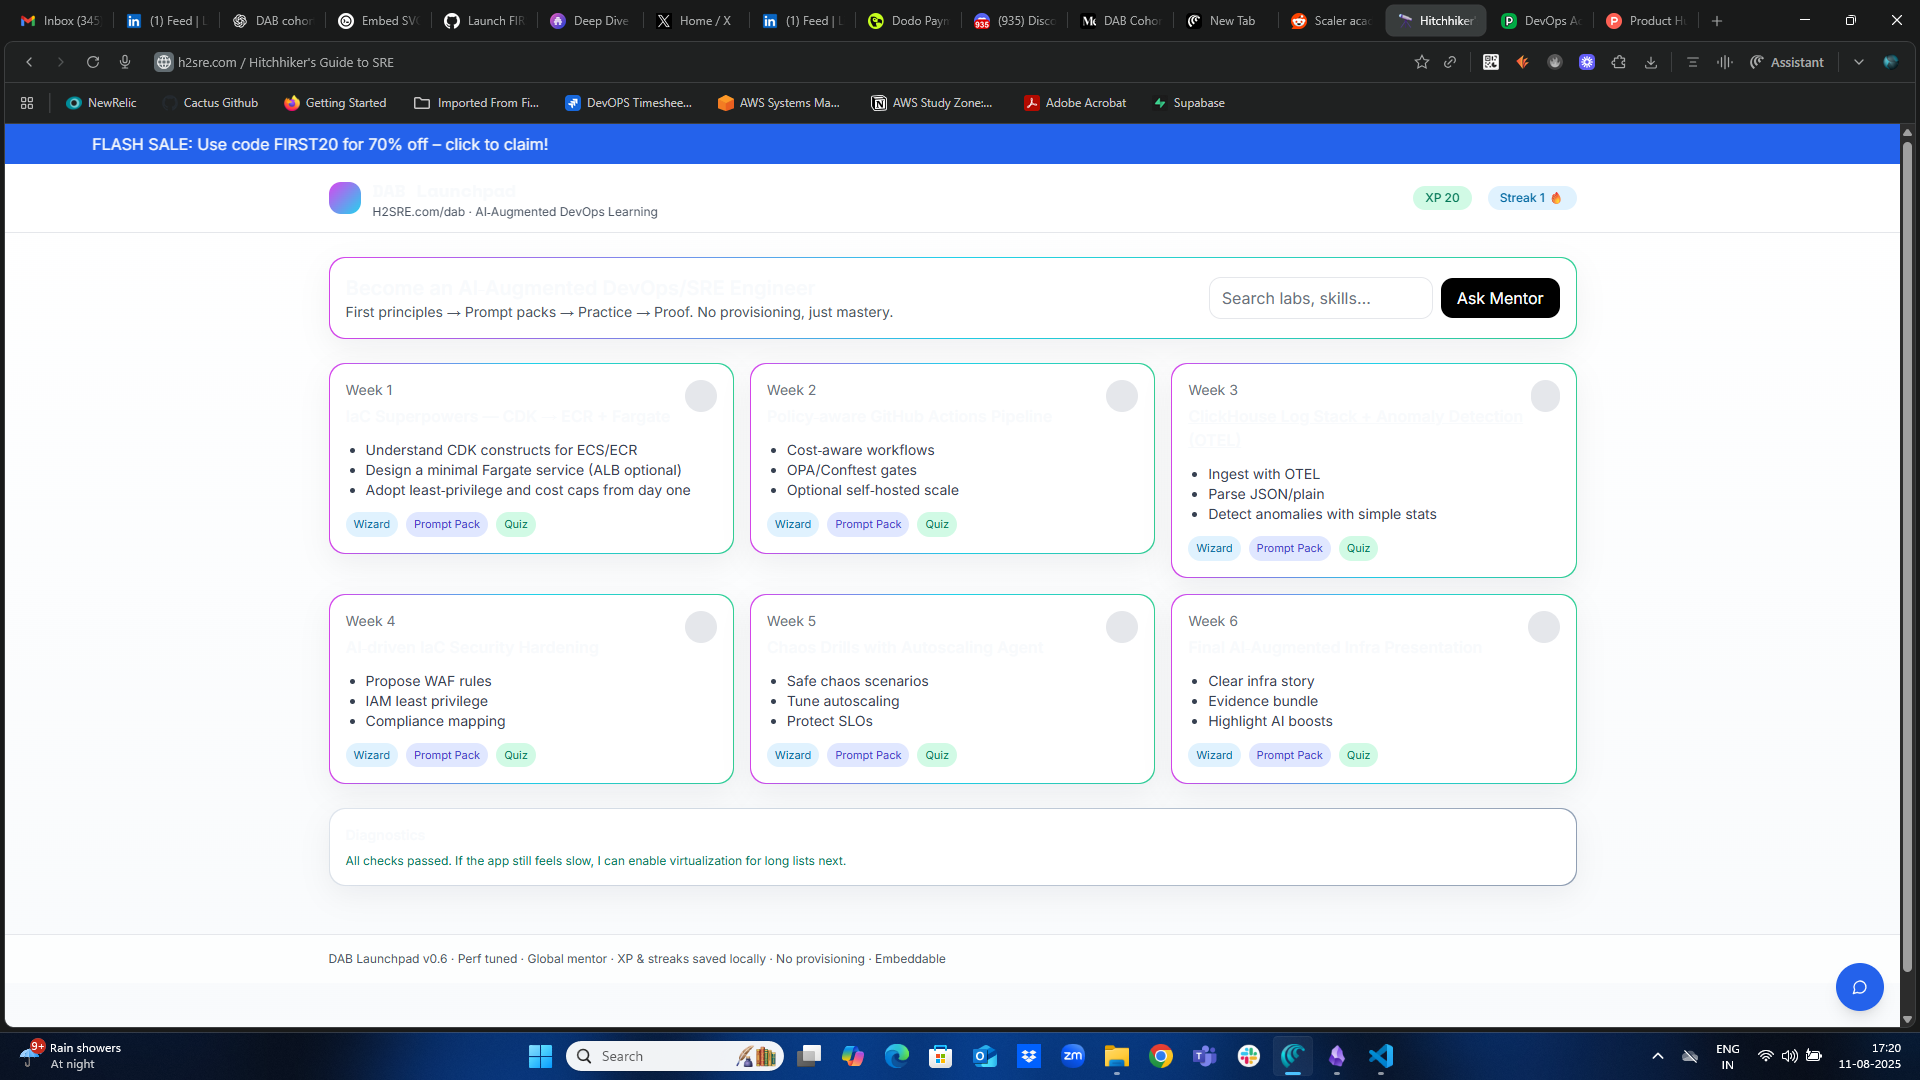Click the downloads icon in toolbar

pyautogui.click(x=1651, y=62)
